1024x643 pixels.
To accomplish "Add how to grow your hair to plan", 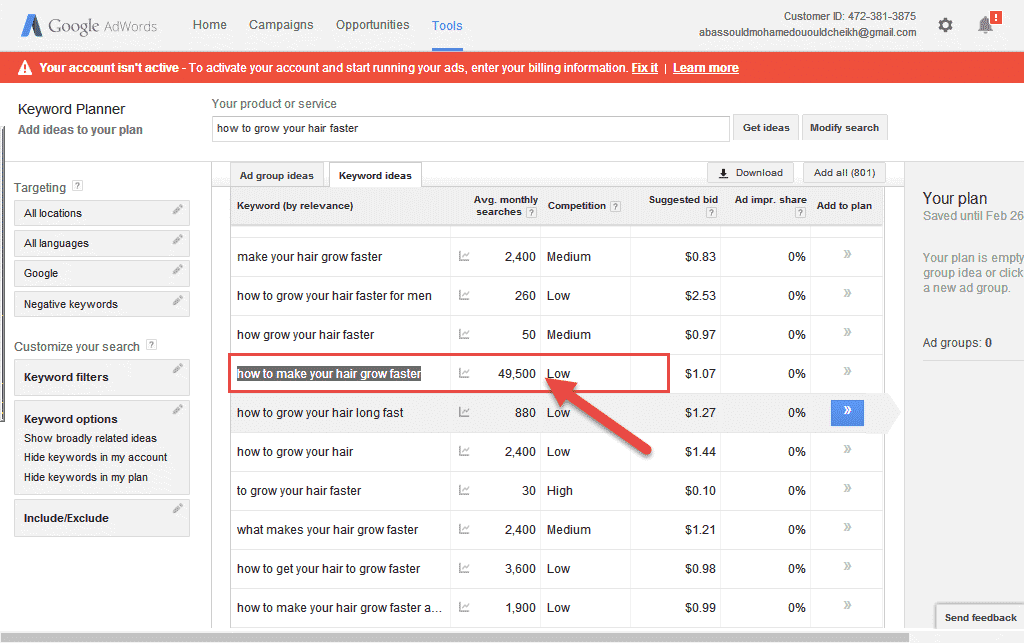I will coord(847,449).
